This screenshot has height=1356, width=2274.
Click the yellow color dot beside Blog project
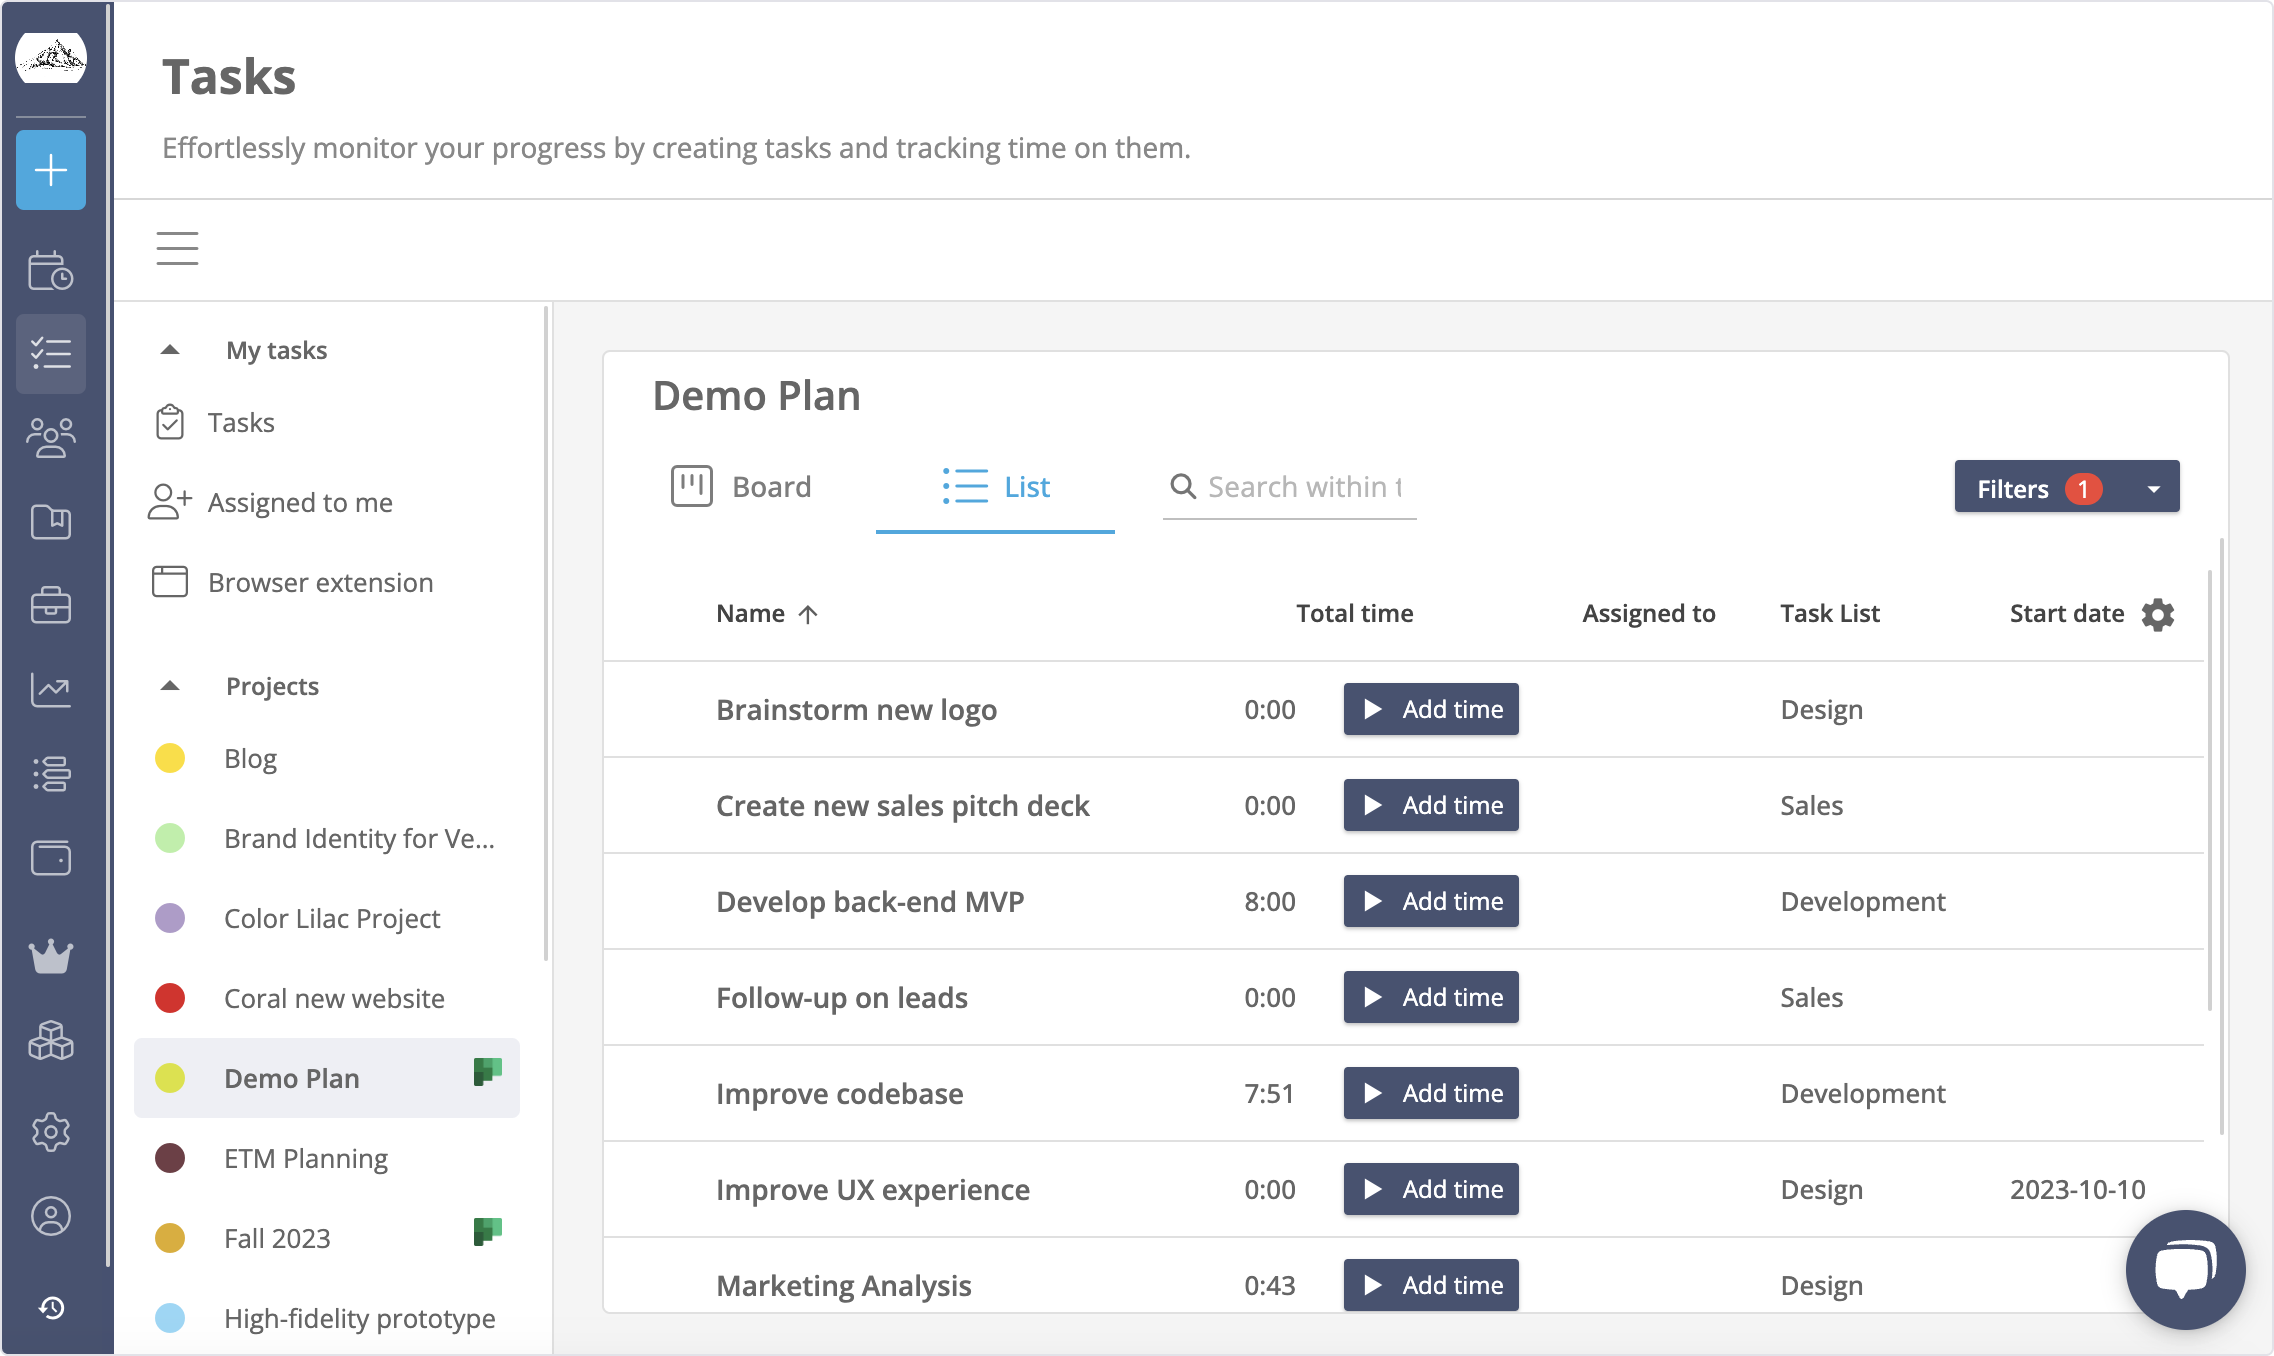(172, 758)
